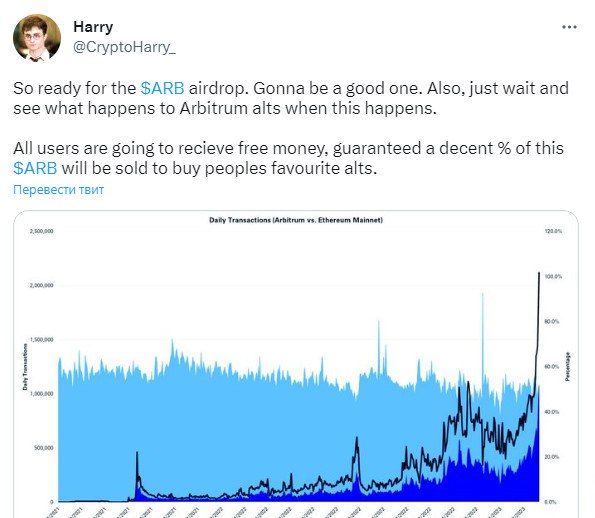The width and height of the screenshot is (595, 518).
Task: Click the 100.0% label on right axis
Action: tap(553, 277)
